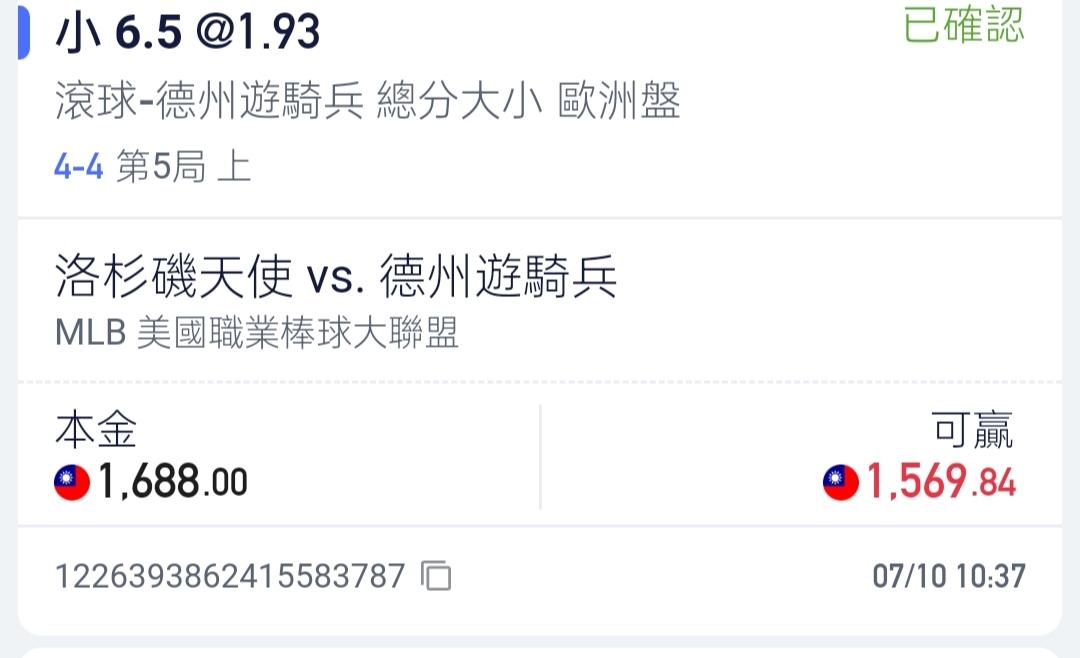The image size is (1080, 658).
Task: Select the red winnings amount 1,569.84
Action: coord(940,484)
